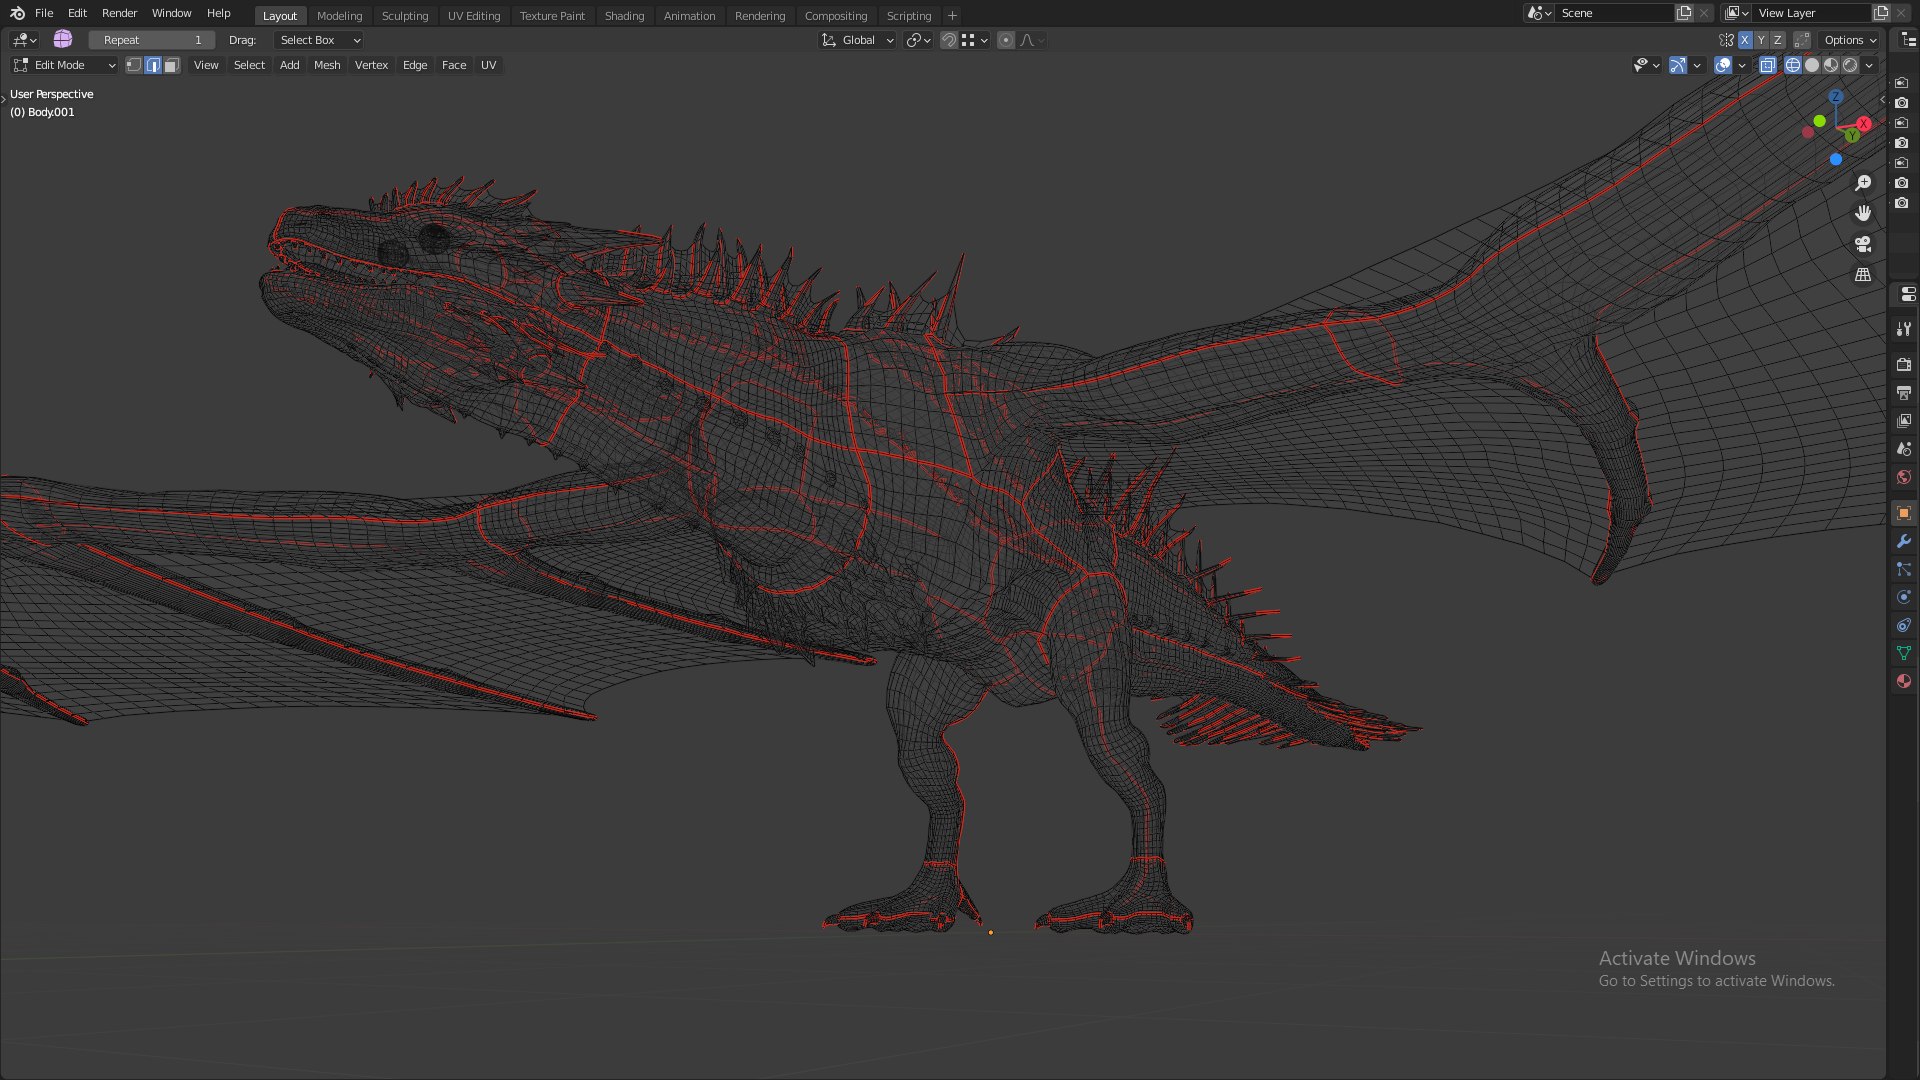Image resolution: width=1920 pixels, height=1080 pixels.
Task: Enable face select mode
Action: coord(172,65)
